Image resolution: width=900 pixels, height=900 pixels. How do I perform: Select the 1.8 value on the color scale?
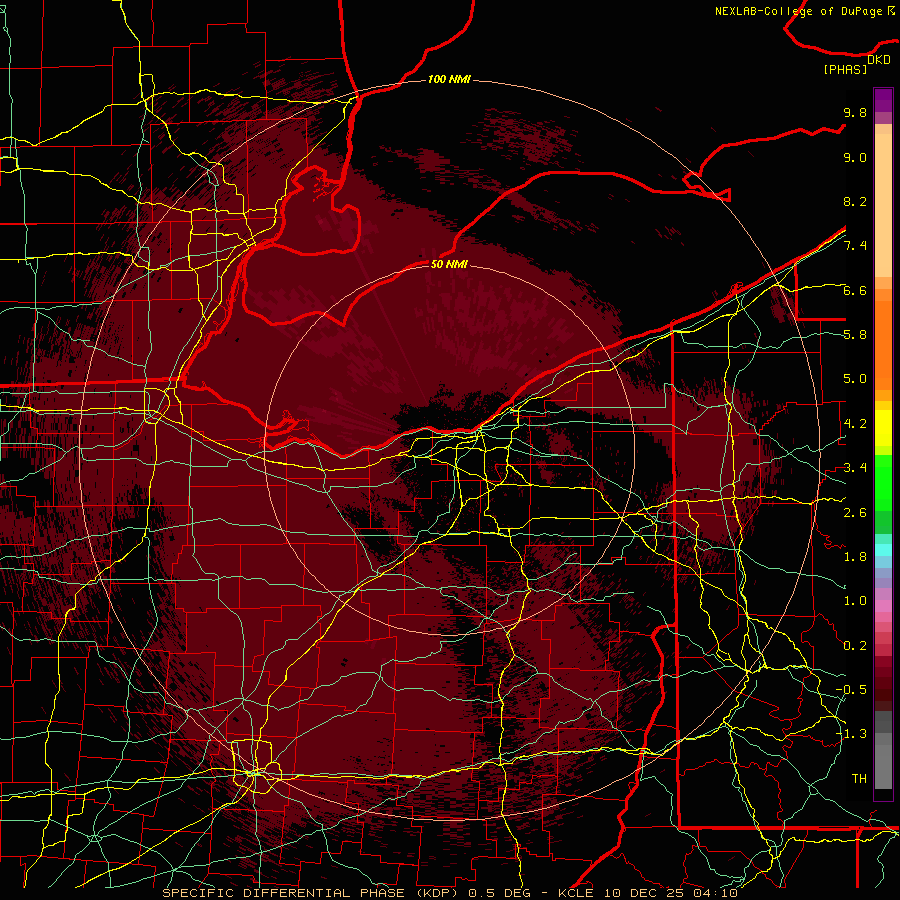click(x=855, y=557)
